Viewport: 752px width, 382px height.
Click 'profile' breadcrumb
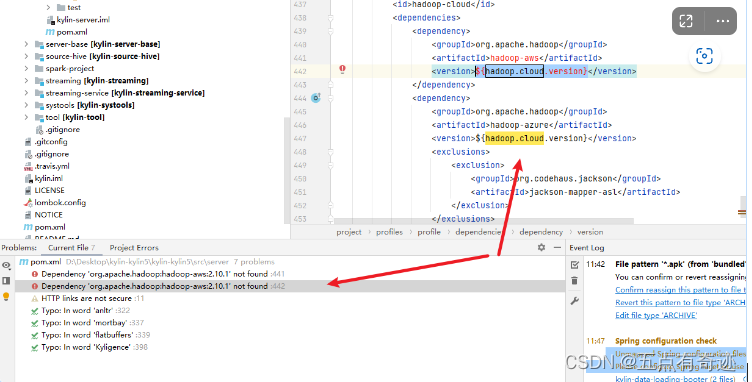[429, 232]
